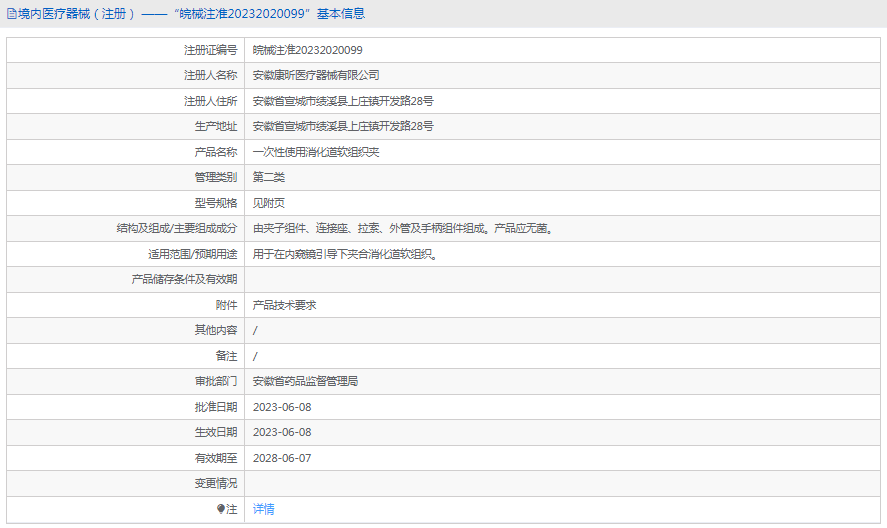Click the lightbulb icon beside 注
887x528 pixels.
tap(221, 509)
